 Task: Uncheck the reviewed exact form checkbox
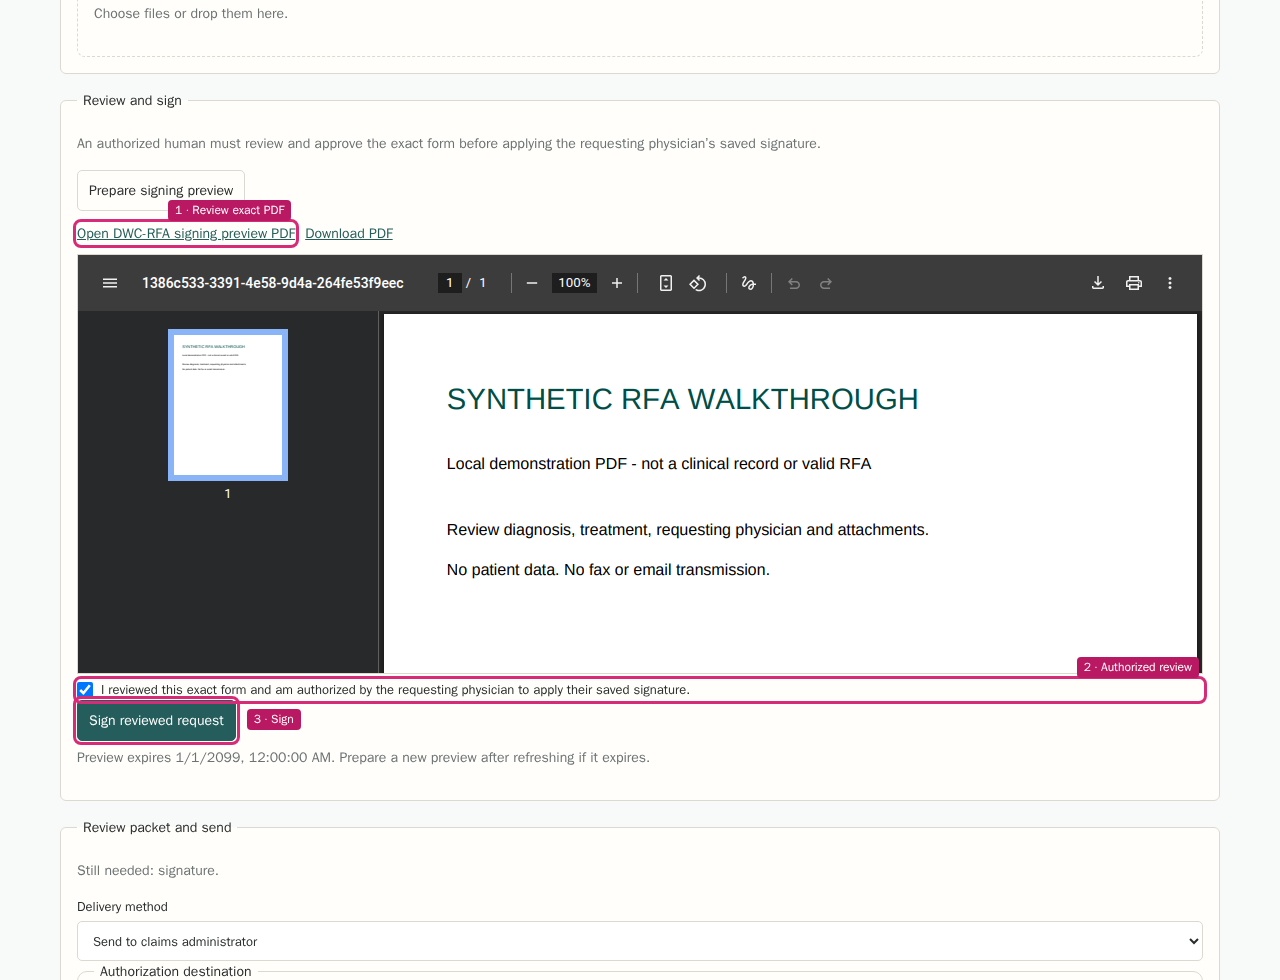86,689
